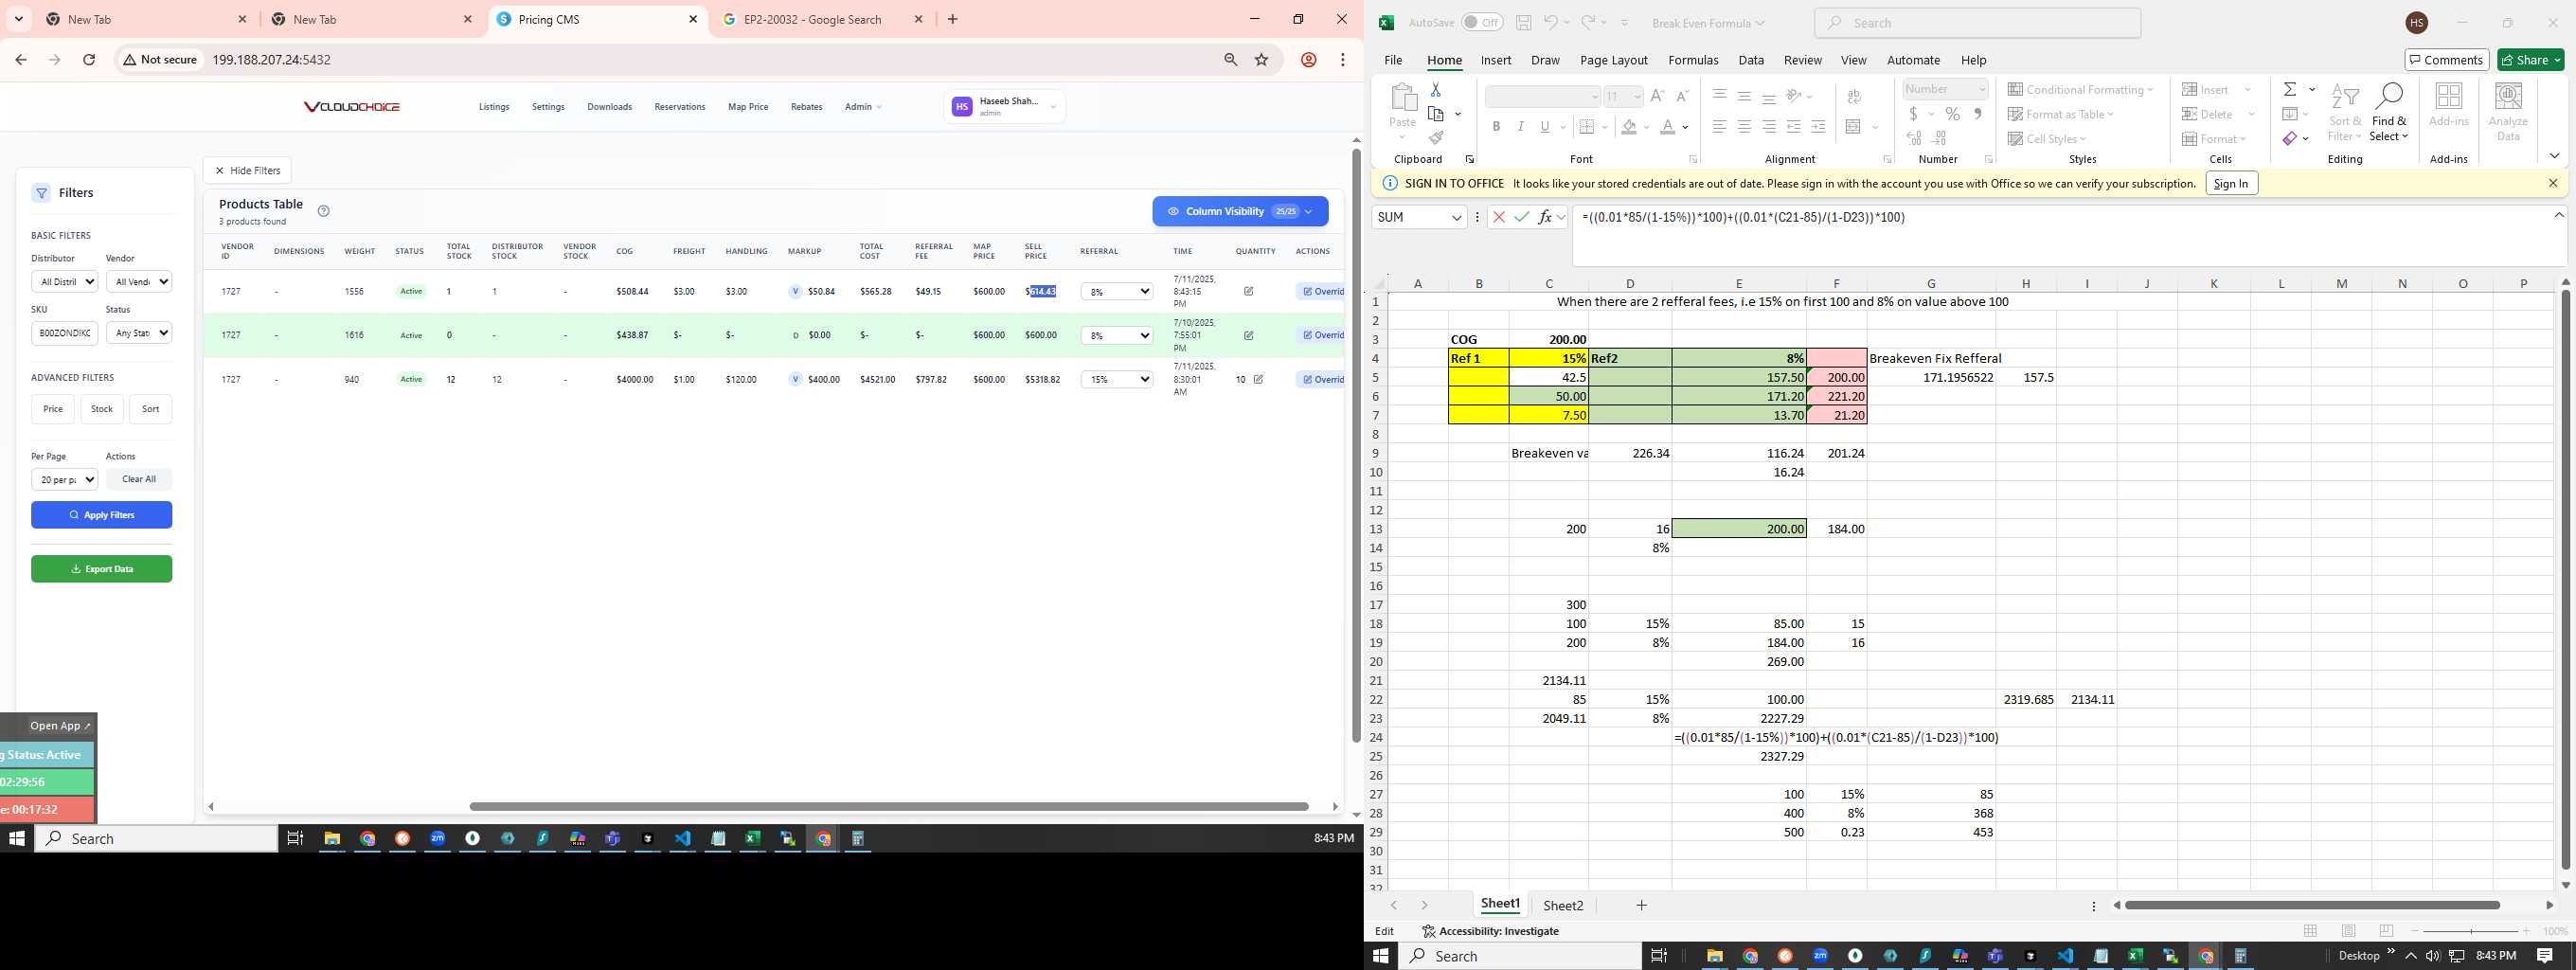Image resolution: width=2576 pixels, height=970 pixels.
Task: Confirm formula entry with the checkmark icon
Action: [x=1521, y=217]
